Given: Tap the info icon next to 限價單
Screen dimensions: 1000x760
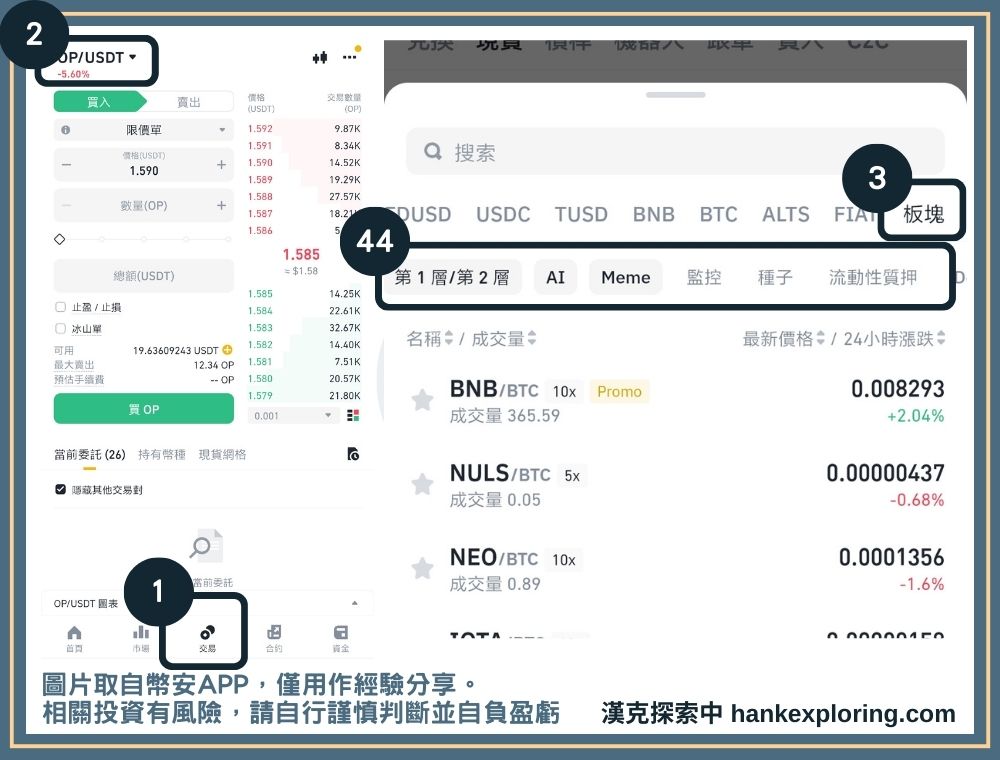Looking at the screenshot, I should pos(65,130).
